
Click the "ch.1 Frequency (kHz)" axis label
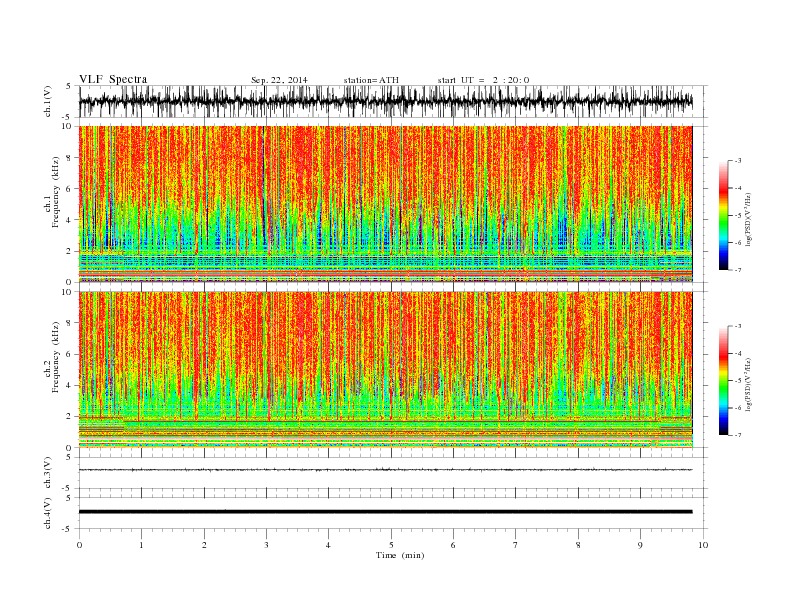(52, 192)
